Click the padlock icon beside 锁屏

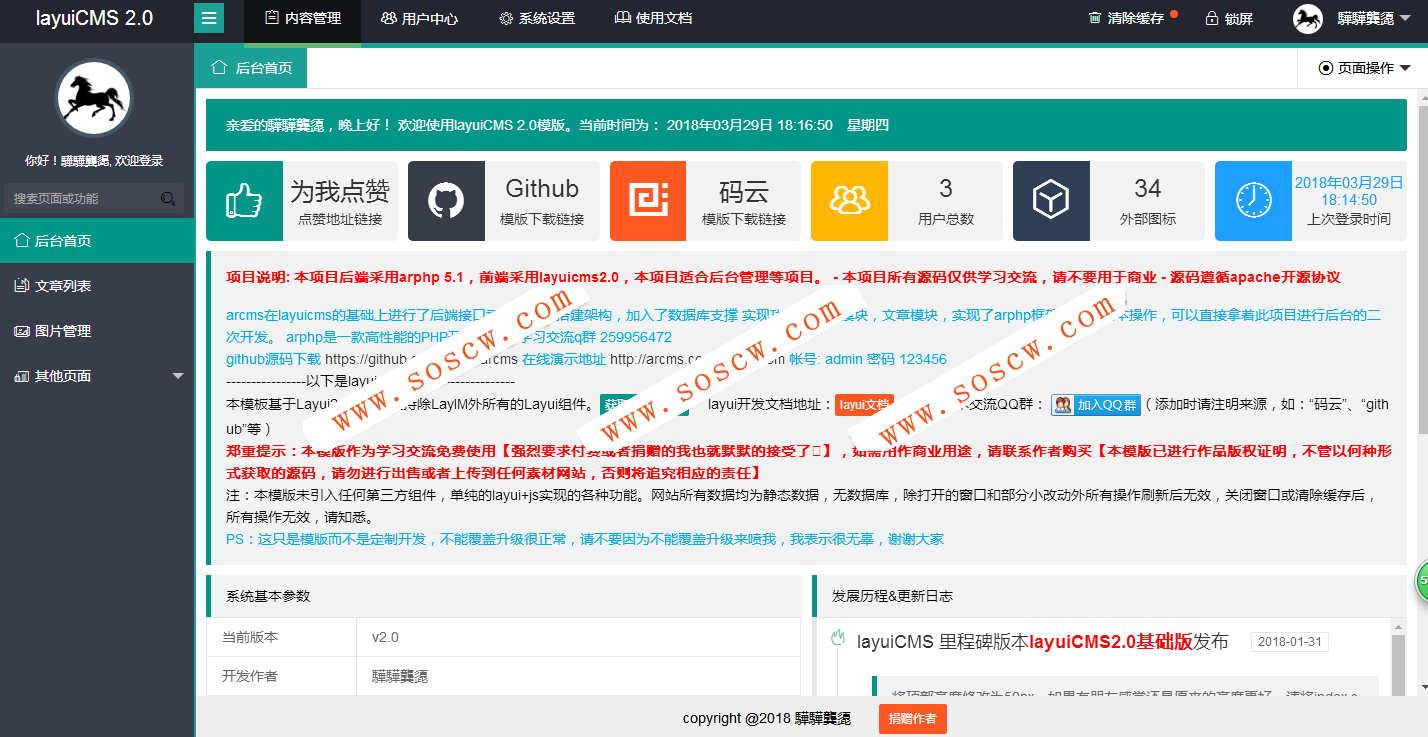tap(1212, 18)
